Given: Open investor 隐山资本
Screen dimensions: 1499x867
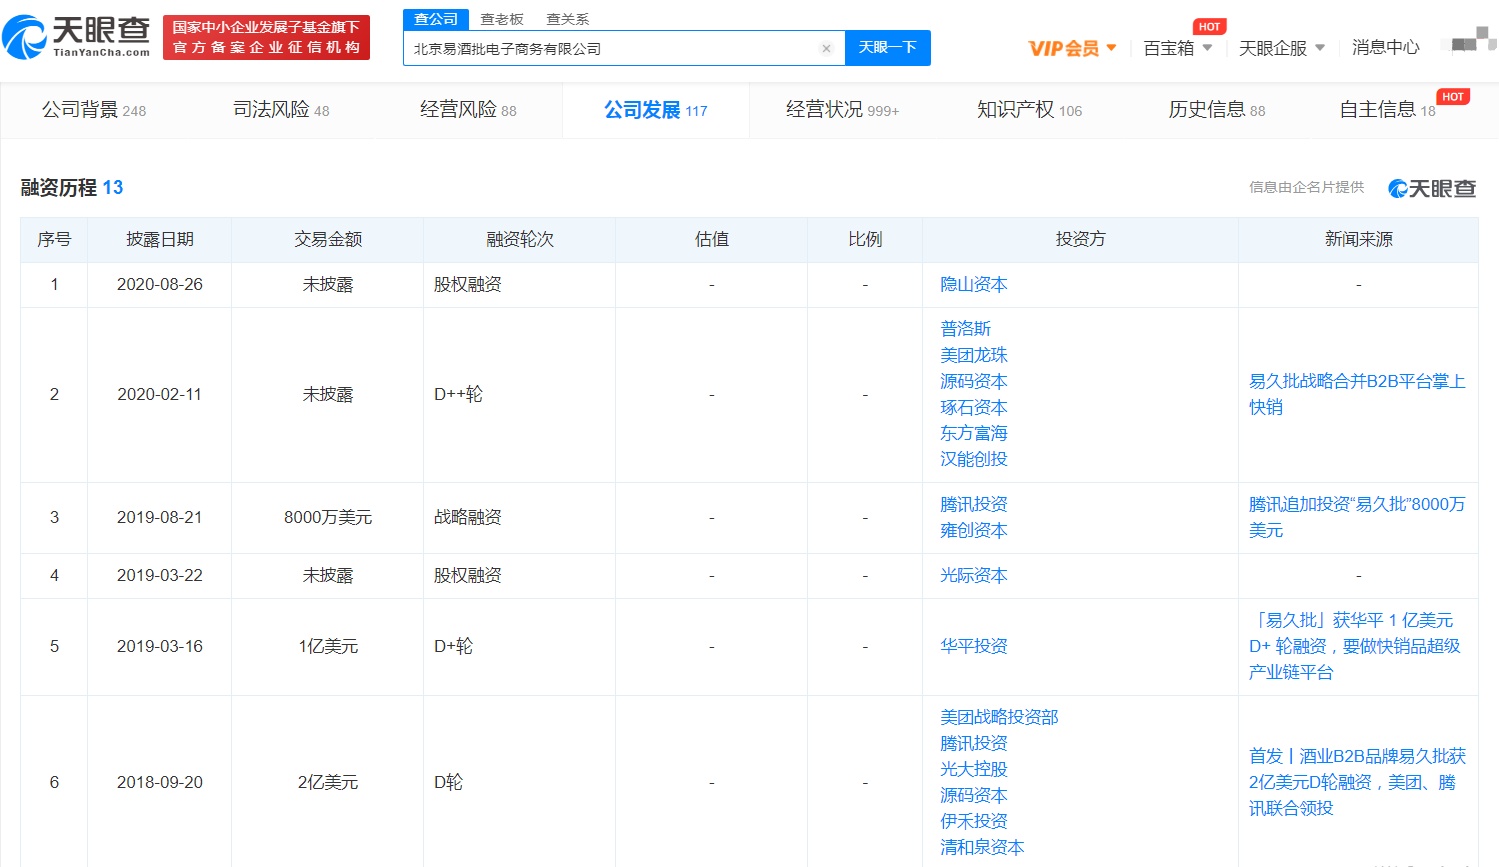Looking at the screenshot, I should click(973, 285).
